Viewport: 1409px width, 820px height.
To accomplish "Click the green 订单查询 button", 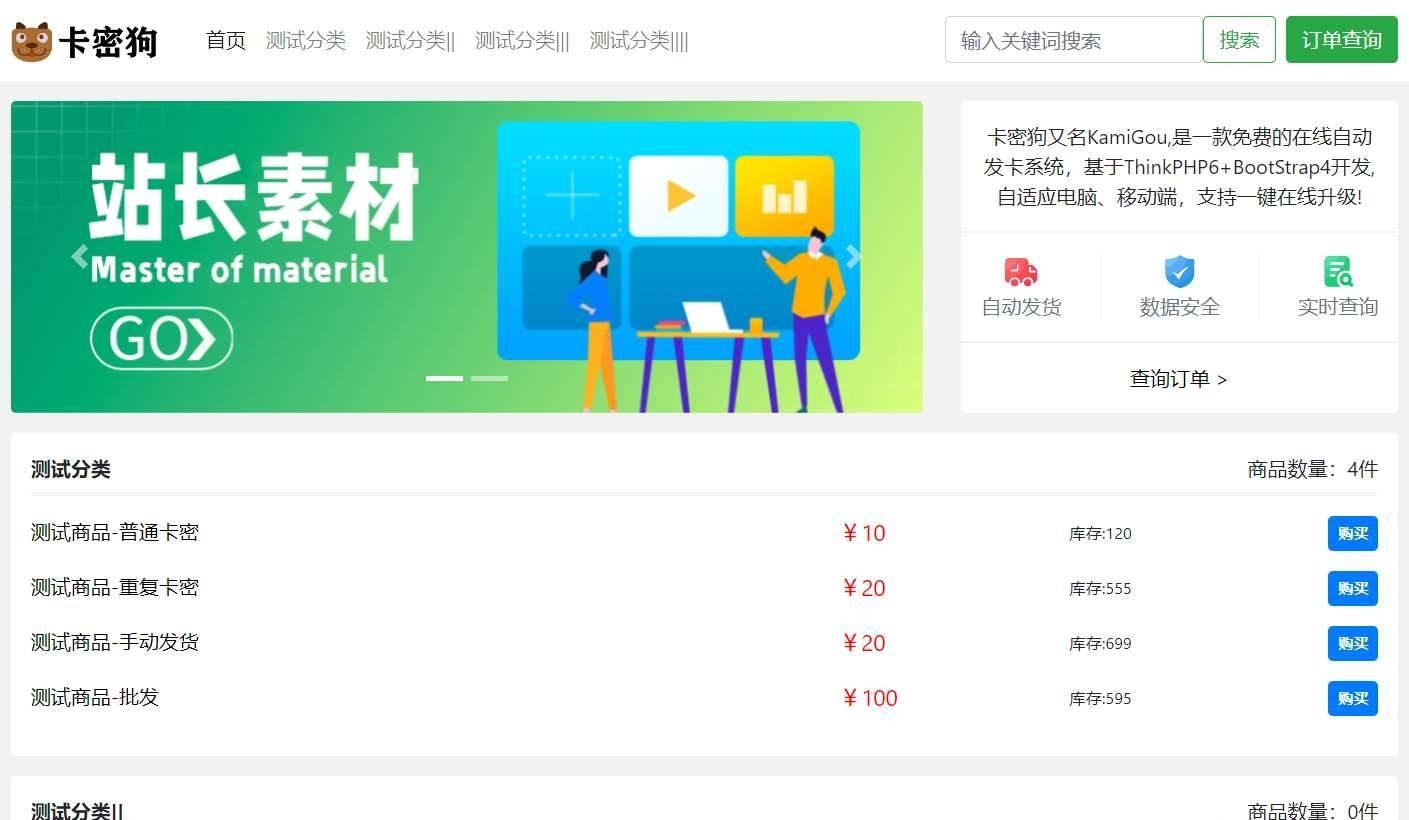I will point(1341,40).
